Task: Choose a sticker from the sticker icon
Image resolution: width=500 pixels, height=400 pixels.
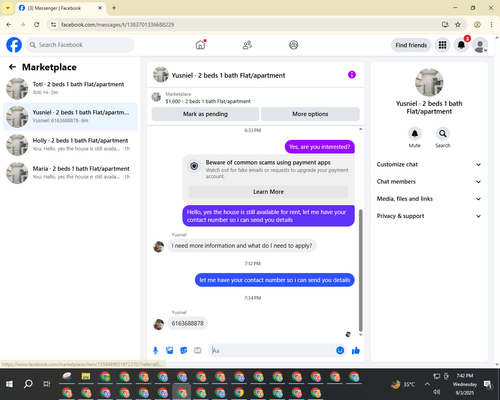Action: 184,350
